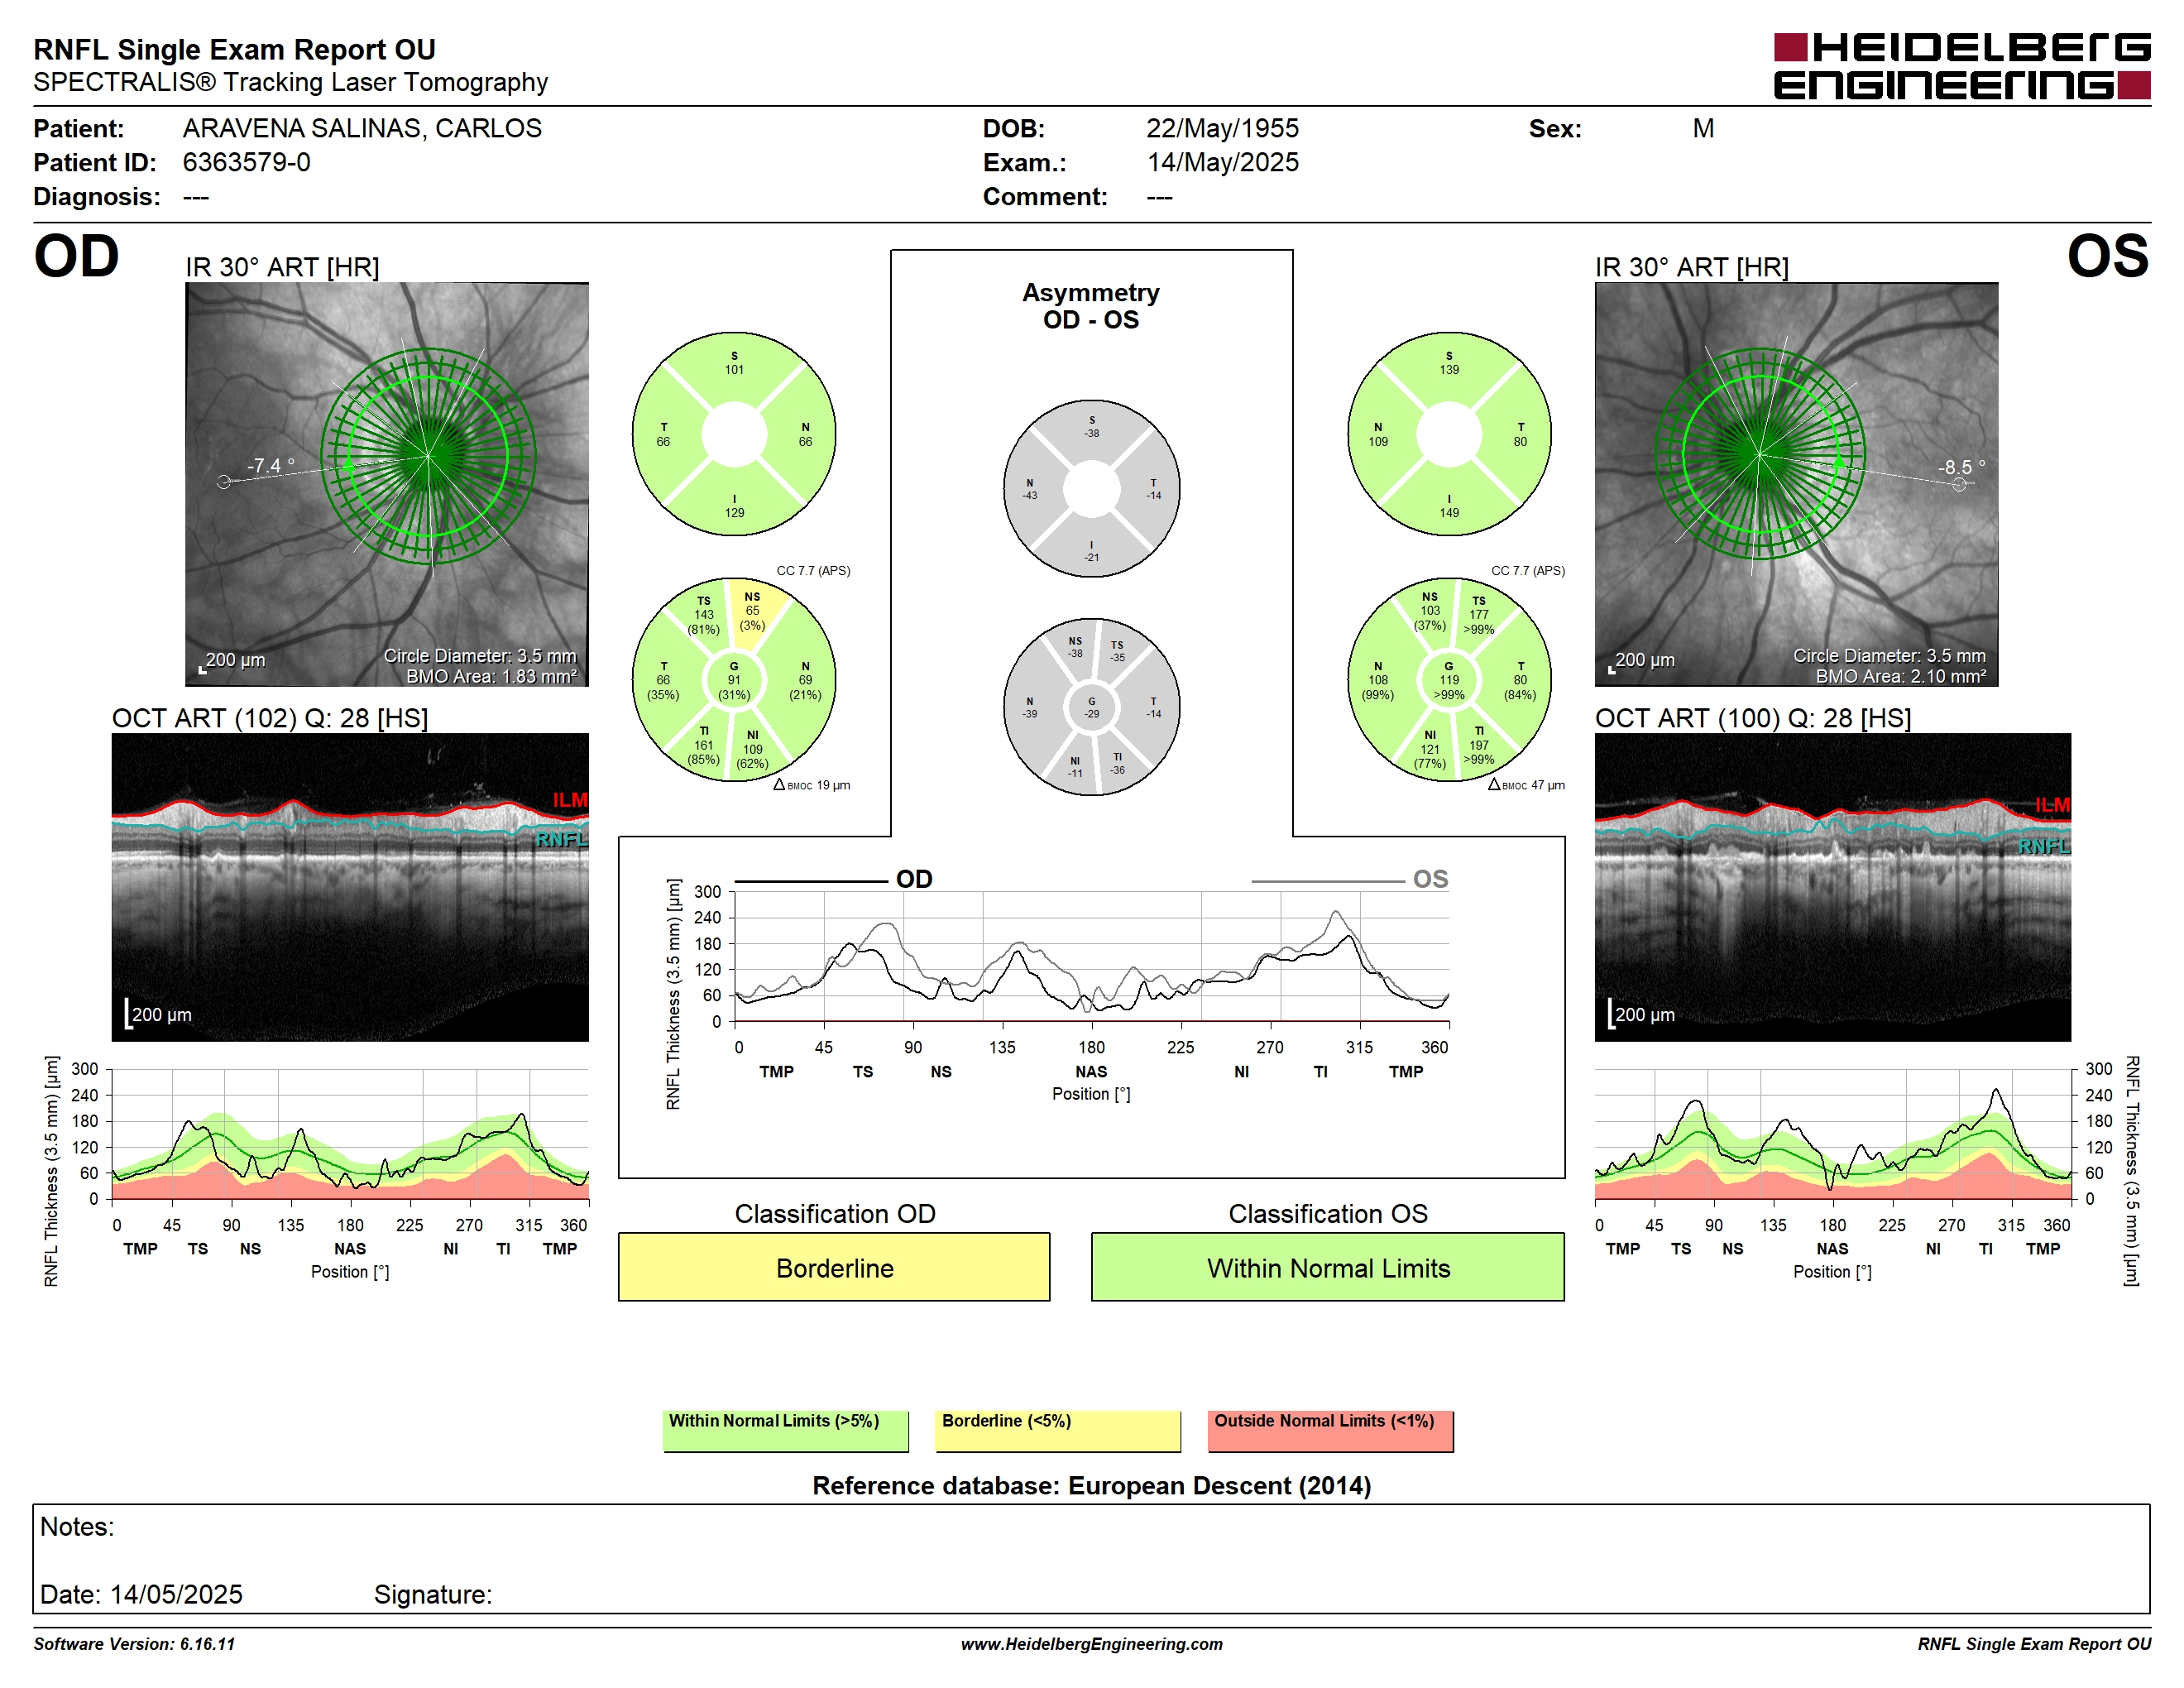
Task: Click the OD TS sector 143 (81%)
Action: [x=704, y=615]
